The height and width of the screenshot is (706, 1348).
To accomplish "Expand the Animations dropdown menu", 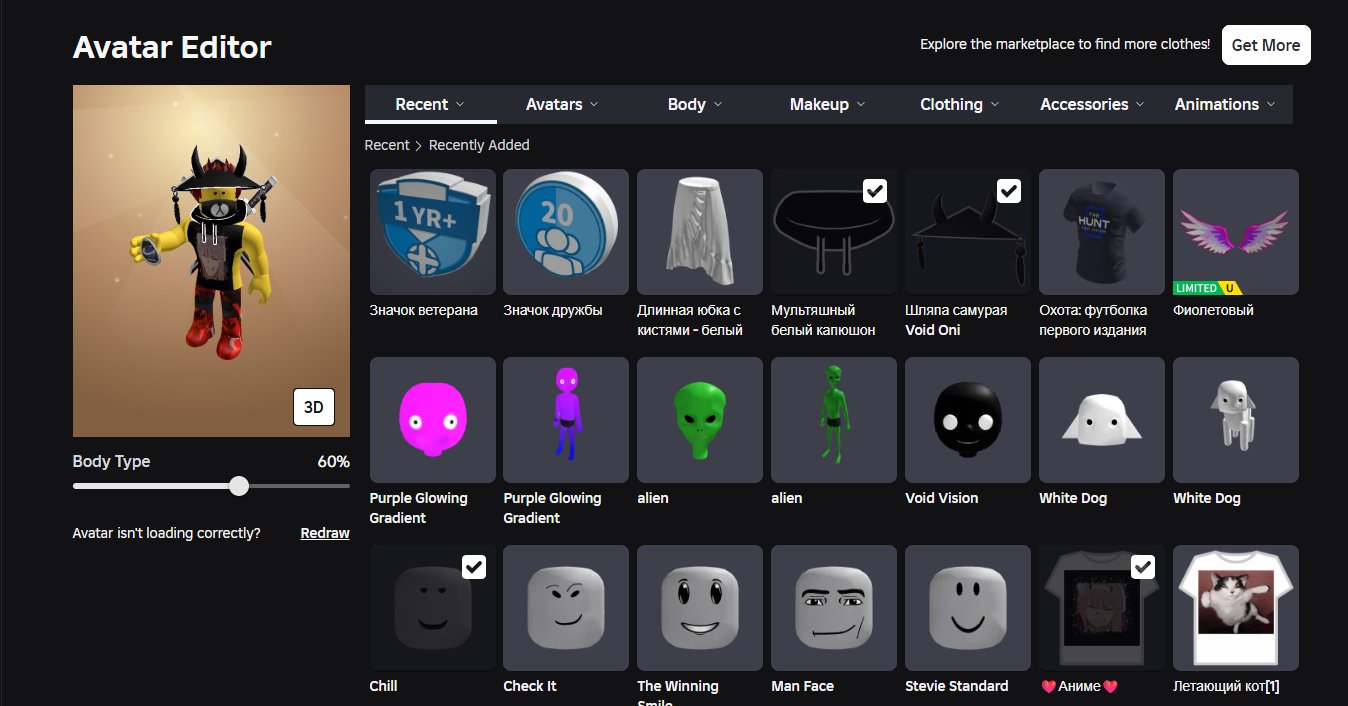I will pyautogui.click(x=1226, y=104).
